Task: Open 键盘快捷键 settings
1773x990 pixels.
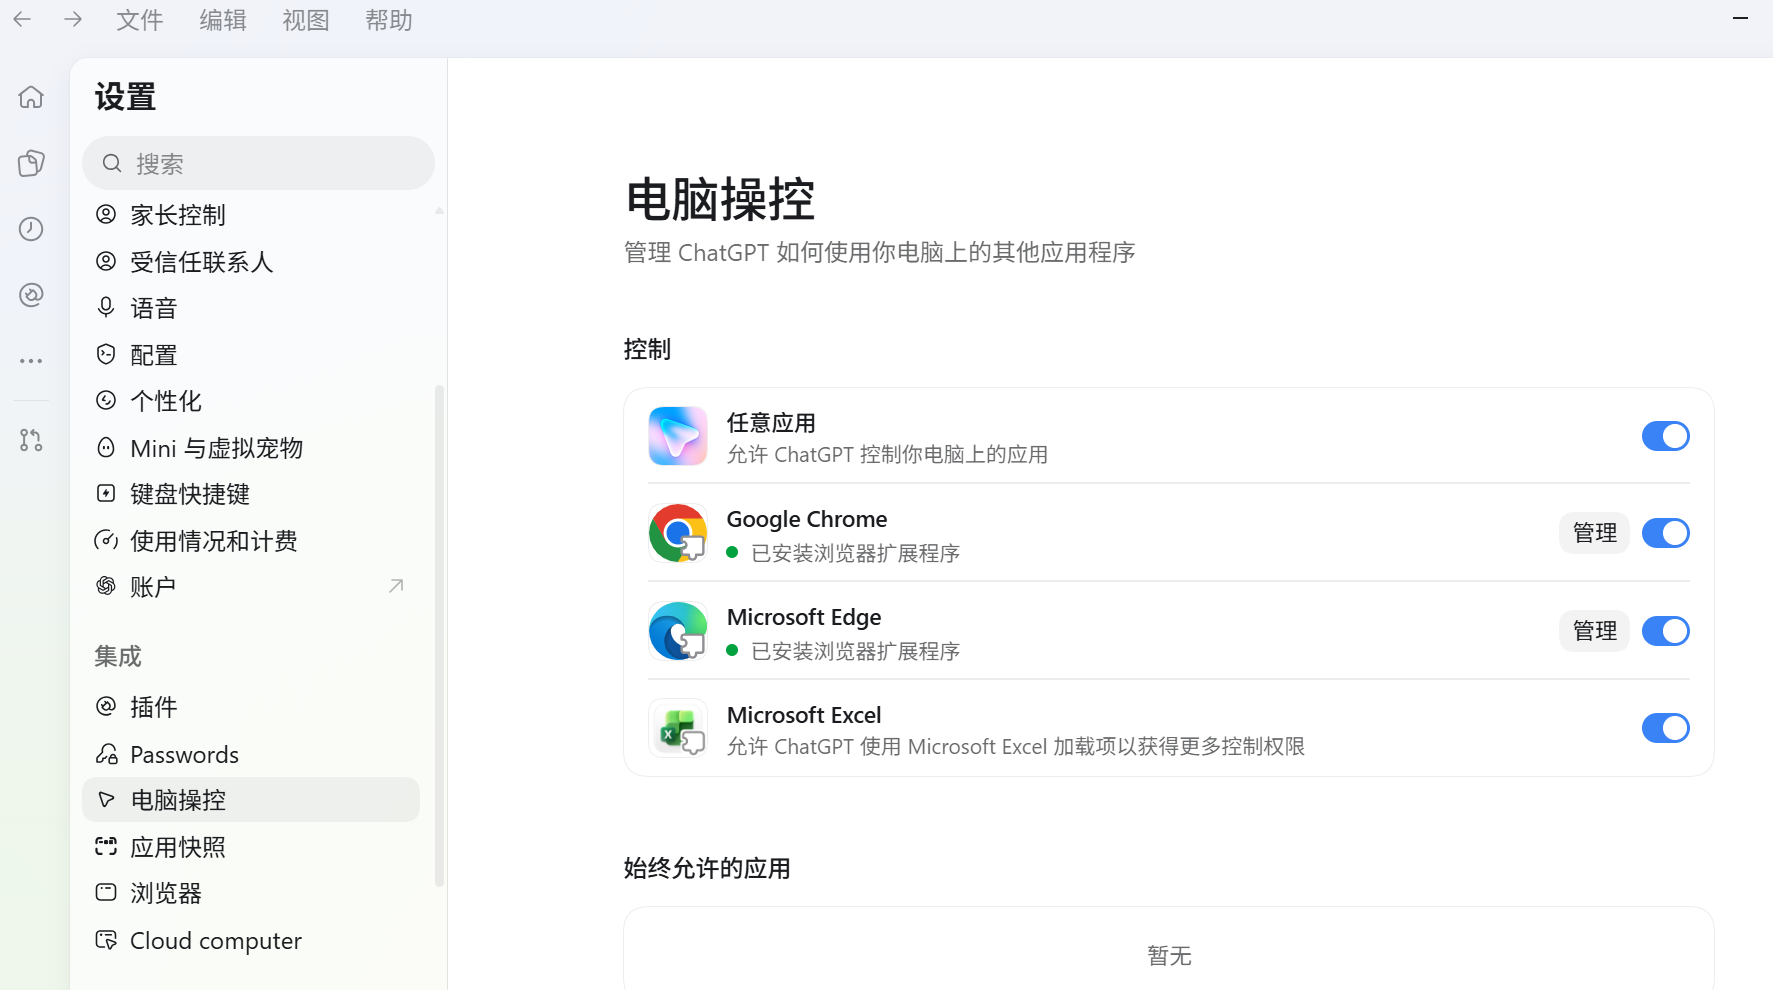Action: point(251,494)
